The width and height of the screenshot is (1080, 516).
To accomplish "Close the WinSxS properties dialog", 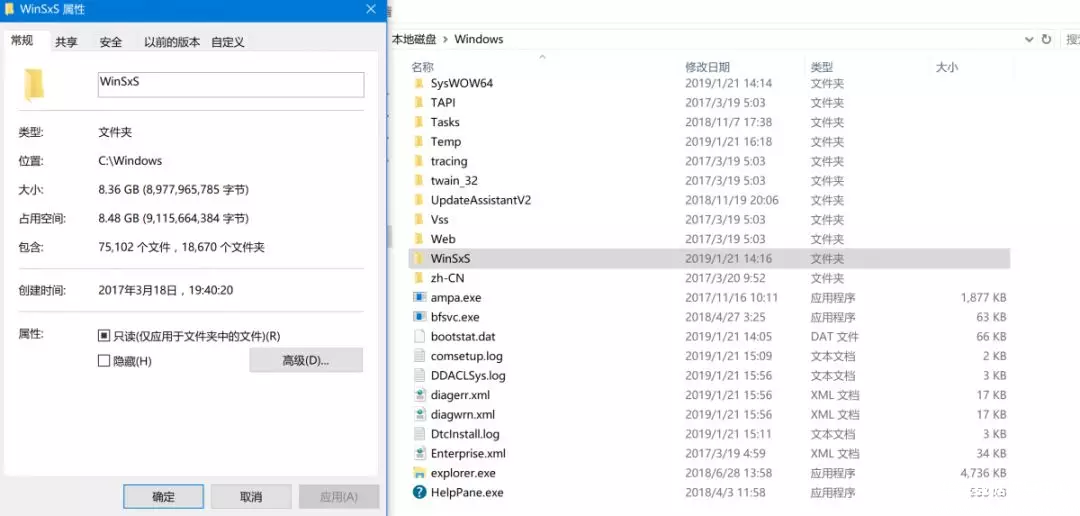I will click(371, 9).
